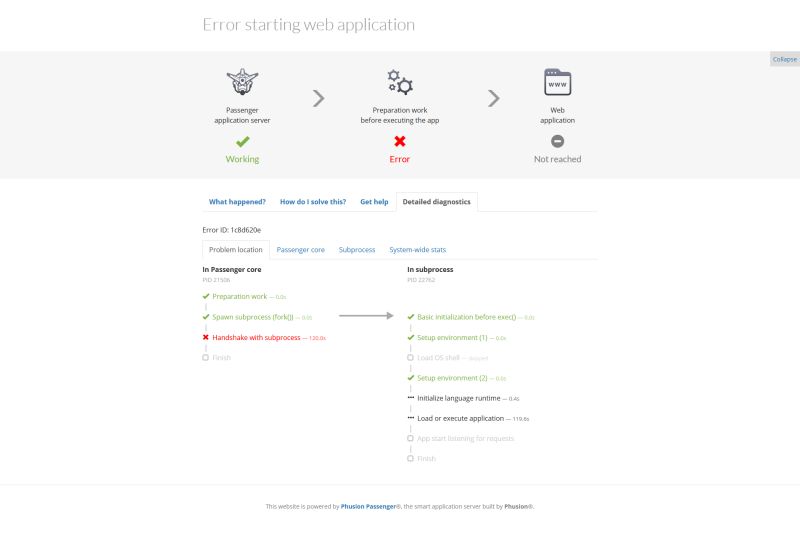Click the Handshake with subprocess step text
Image resolution: width=800 pixels, height=541 pixels.
tap(256, 337)
